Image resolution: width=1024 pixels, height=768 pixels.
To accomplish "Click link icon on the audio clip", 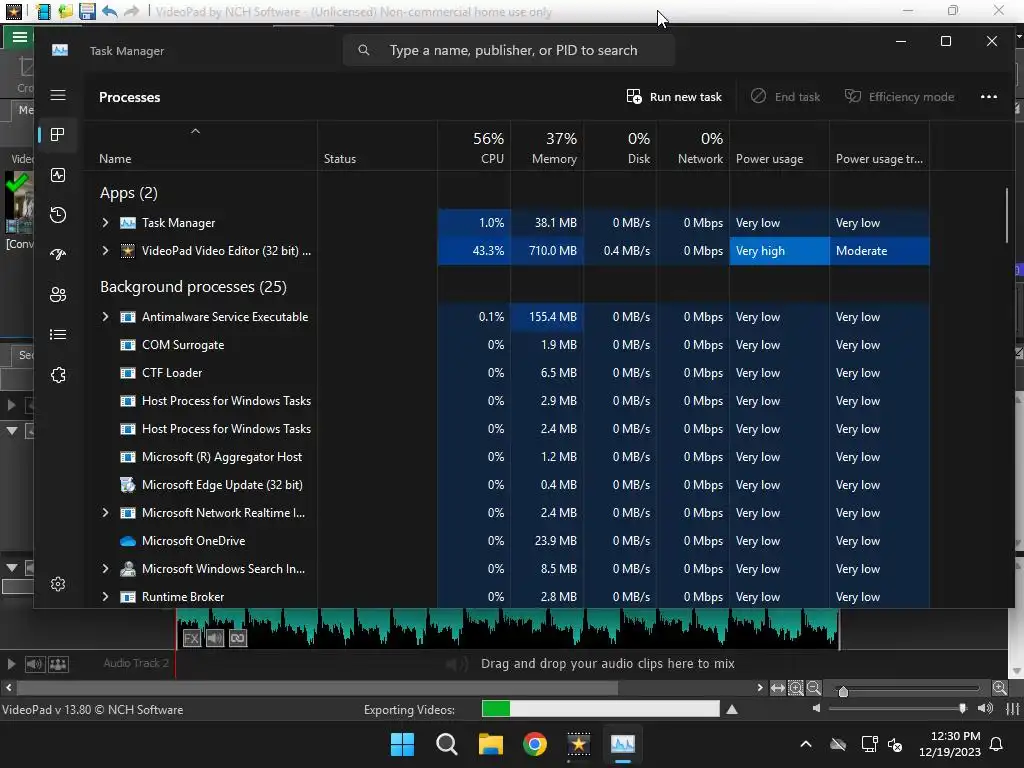I will 238,638.
